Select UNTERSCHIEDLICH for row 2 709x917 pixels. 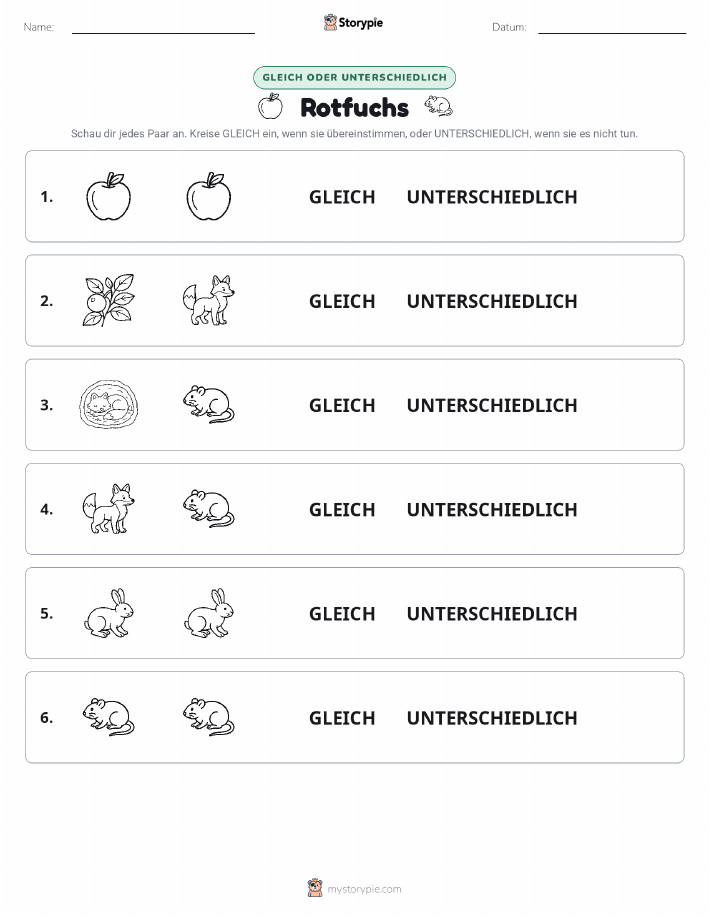(x=492, y=301)
